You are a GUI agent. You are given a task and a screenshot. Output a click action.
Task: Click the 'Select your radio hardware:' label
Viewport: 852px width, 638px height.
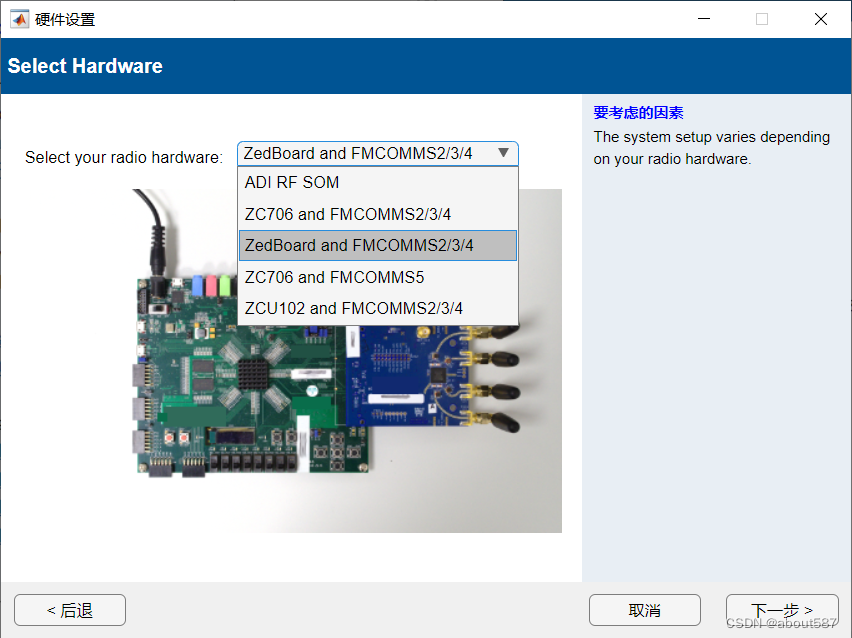coord(124,158)
